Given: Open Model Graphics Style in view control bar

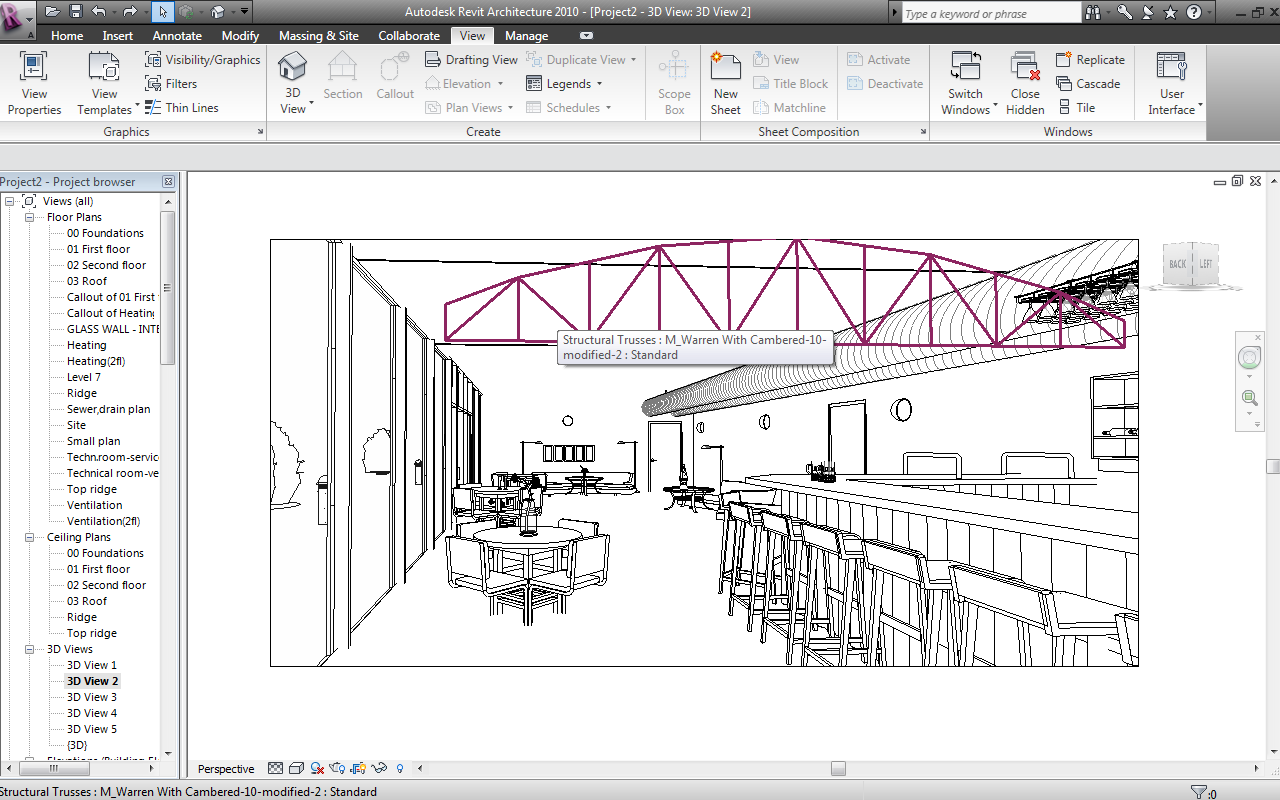Looking at the screenshot, I should (x=296, y=769).
